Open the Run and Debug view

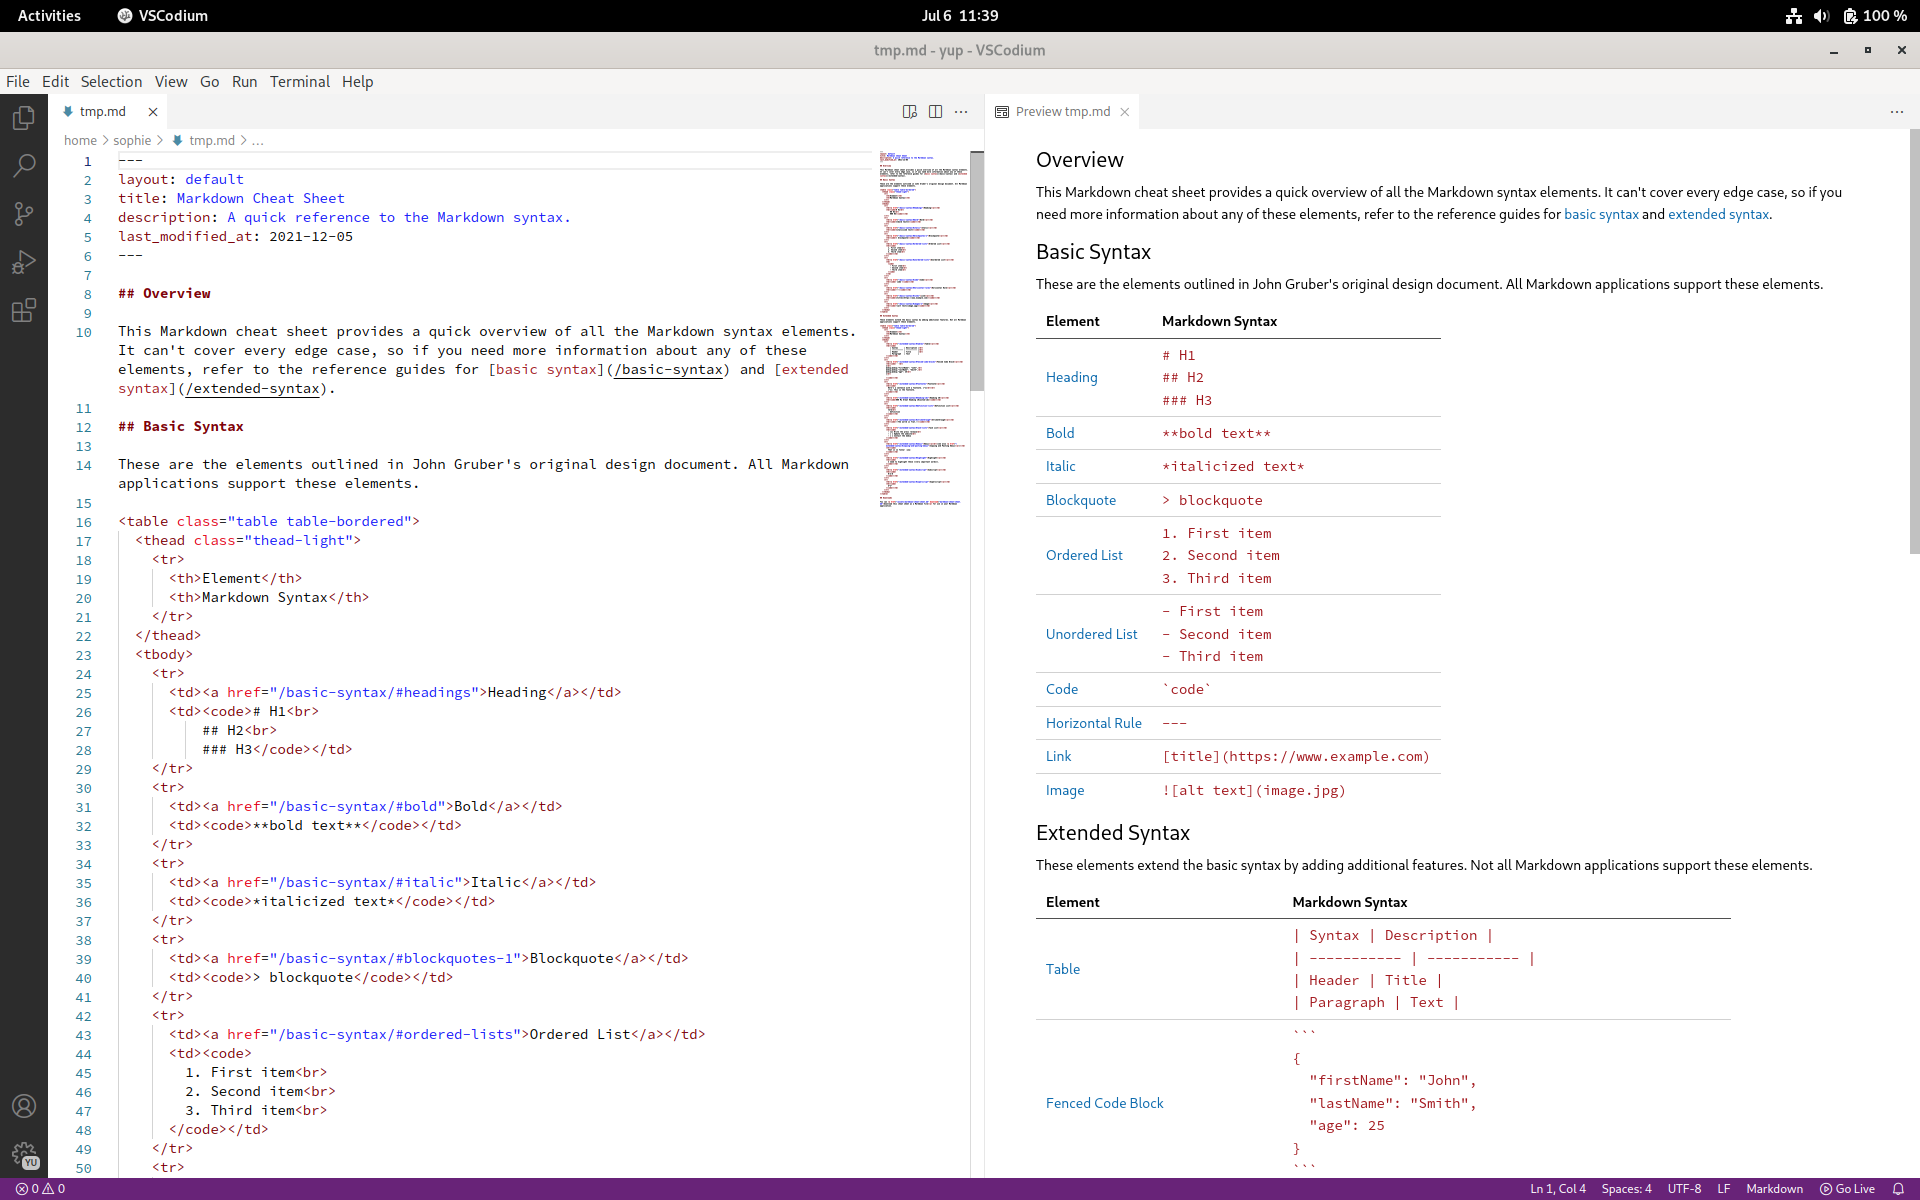pyautogui.click(x=24, y=262)
